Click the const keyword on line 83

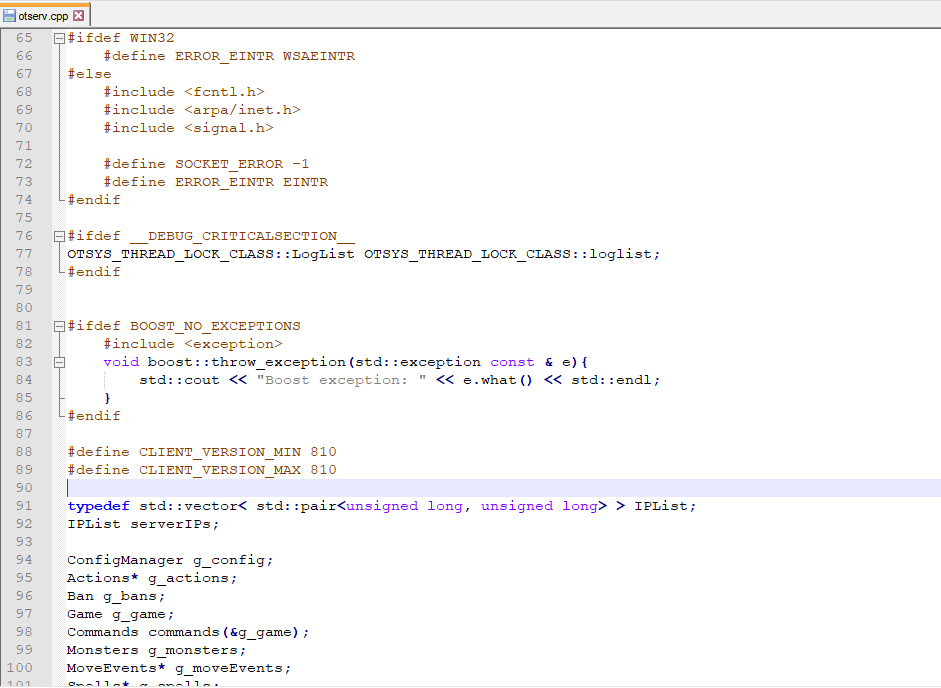coord(512,362)
